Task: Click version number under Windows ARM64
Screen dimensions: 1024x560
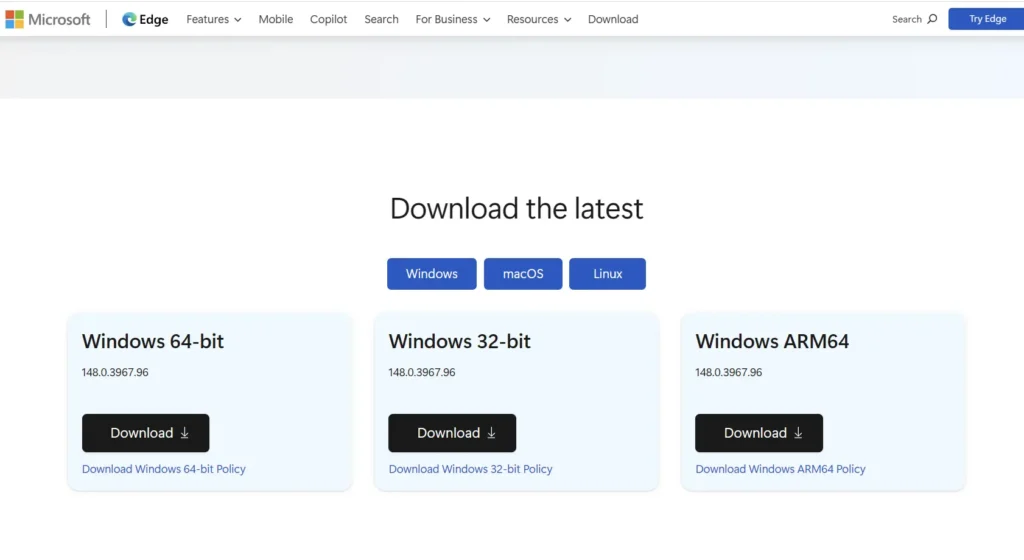Action: tap(729, 372)
